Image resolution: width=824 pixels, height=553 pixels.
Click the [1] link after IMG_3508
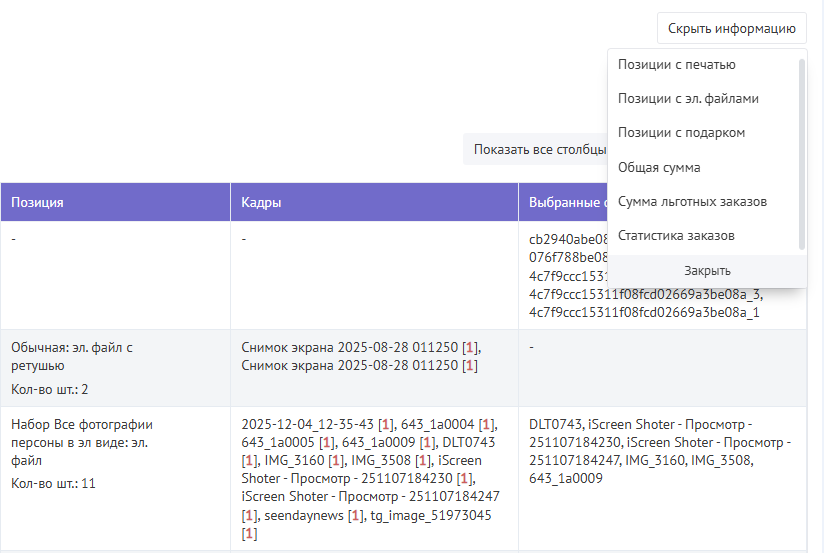pyautogui.click(x=425, y=460)
